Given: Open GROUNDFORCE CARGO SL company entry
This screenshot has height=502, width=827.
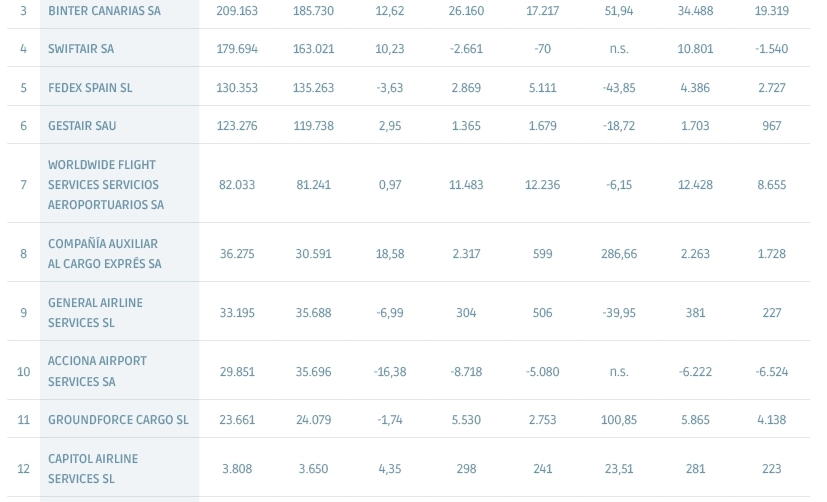Looking at the screenshot, I should (x=118, y=420).
